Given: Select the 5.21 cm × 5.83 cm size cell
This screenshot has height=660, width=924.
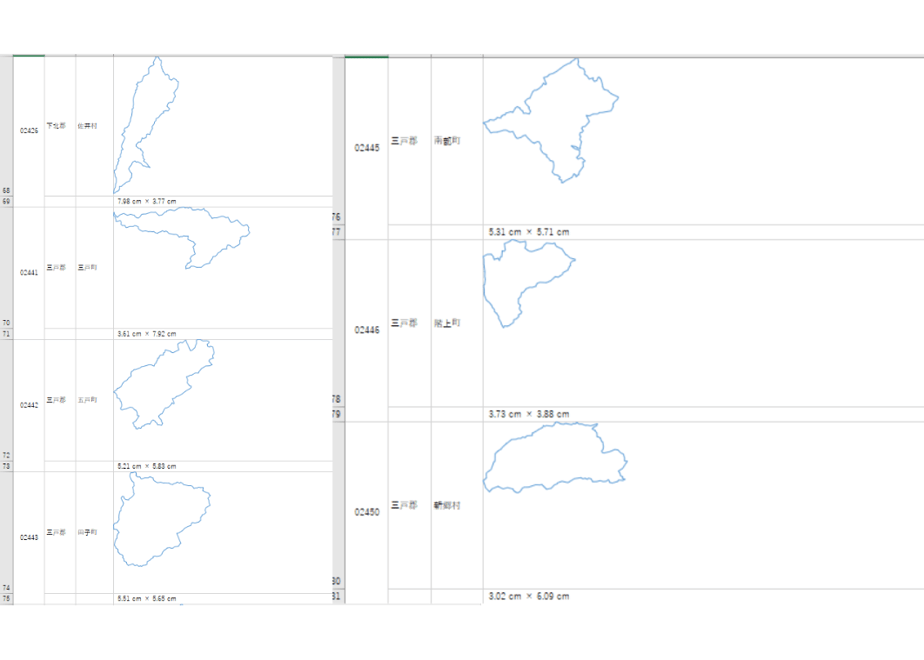Looking at the screenshot, I should 223,466.
